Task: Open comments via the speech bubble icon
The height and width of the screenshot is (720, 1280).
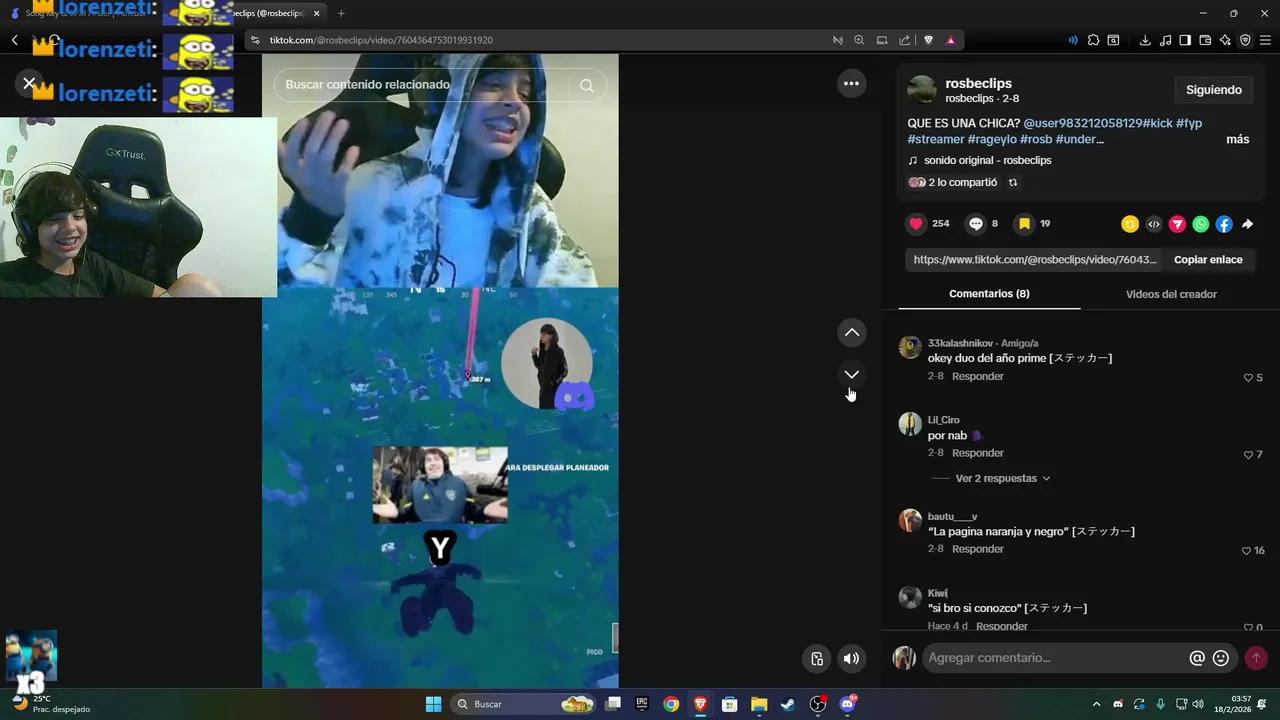Action: 975,224
